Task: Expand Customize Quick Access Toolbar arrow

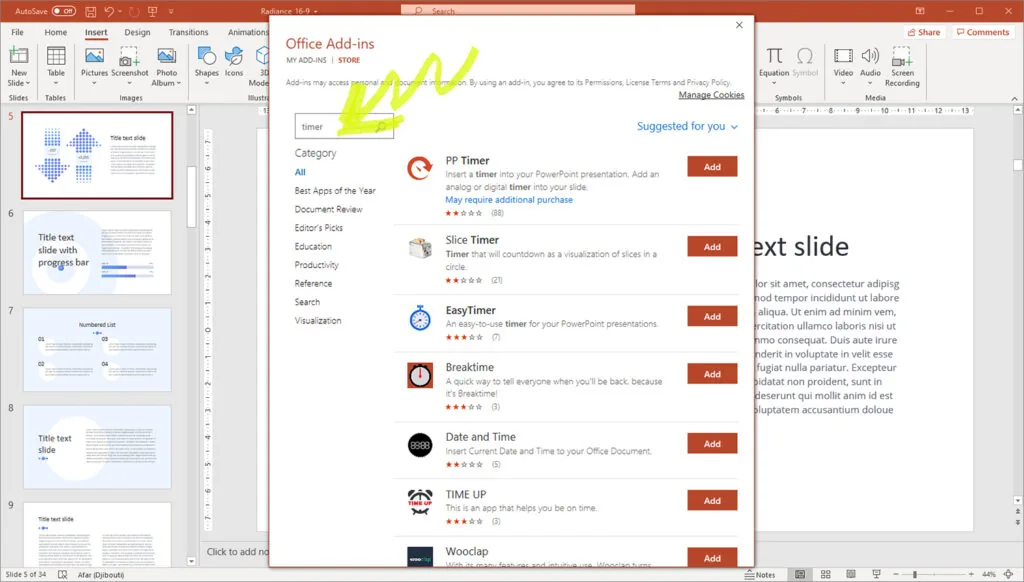Action: [x=171, y=11]
